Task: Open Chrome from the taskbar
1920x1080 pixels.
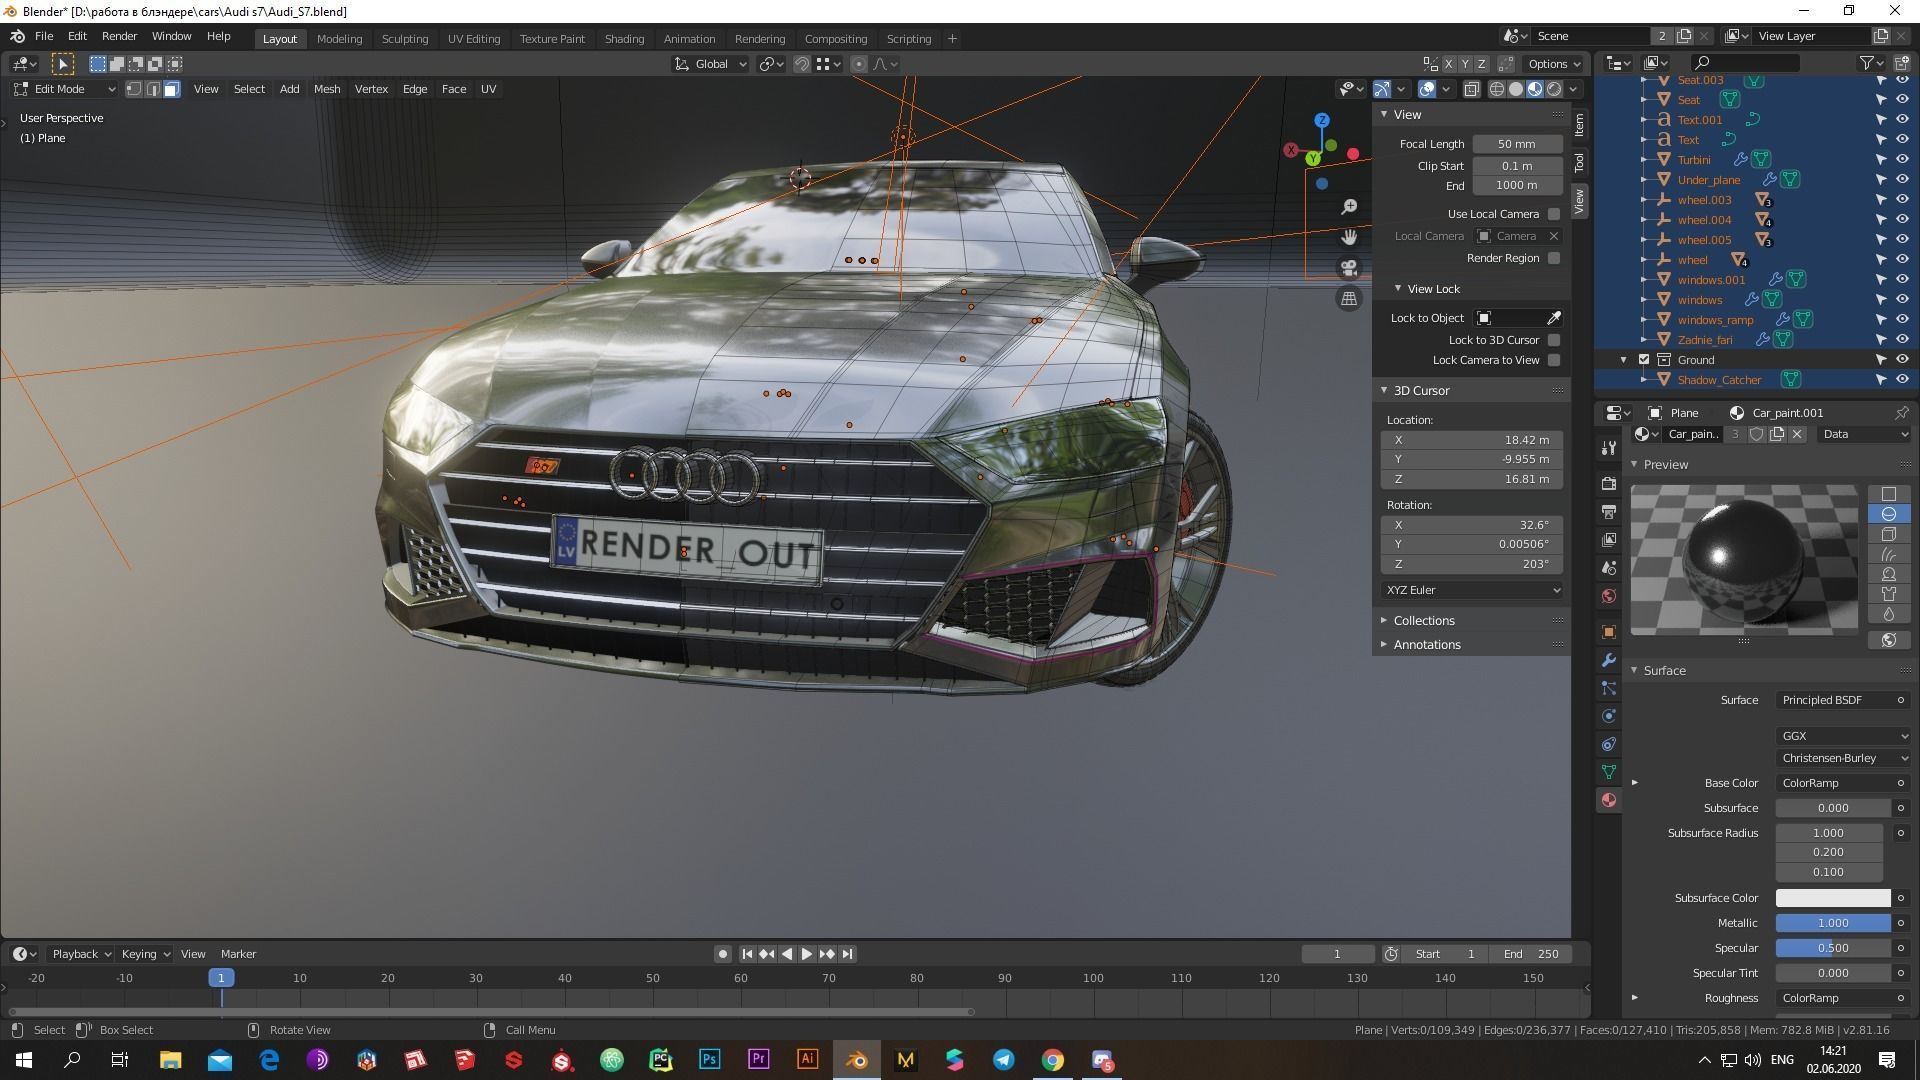Action: (1053, 1060)
